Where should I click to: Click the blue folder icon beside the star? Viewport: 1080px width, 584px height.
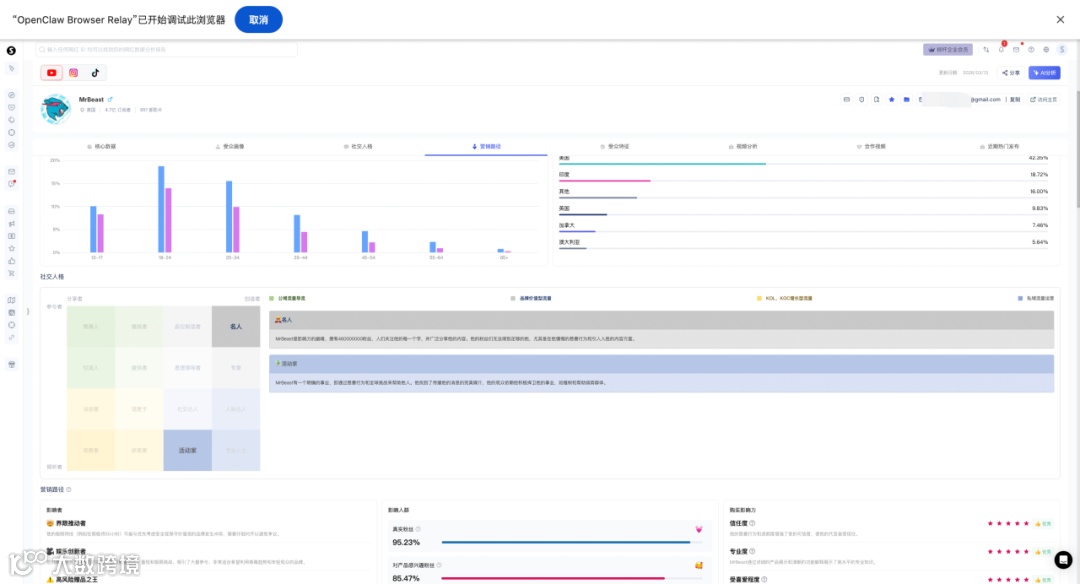click(906, 99)
